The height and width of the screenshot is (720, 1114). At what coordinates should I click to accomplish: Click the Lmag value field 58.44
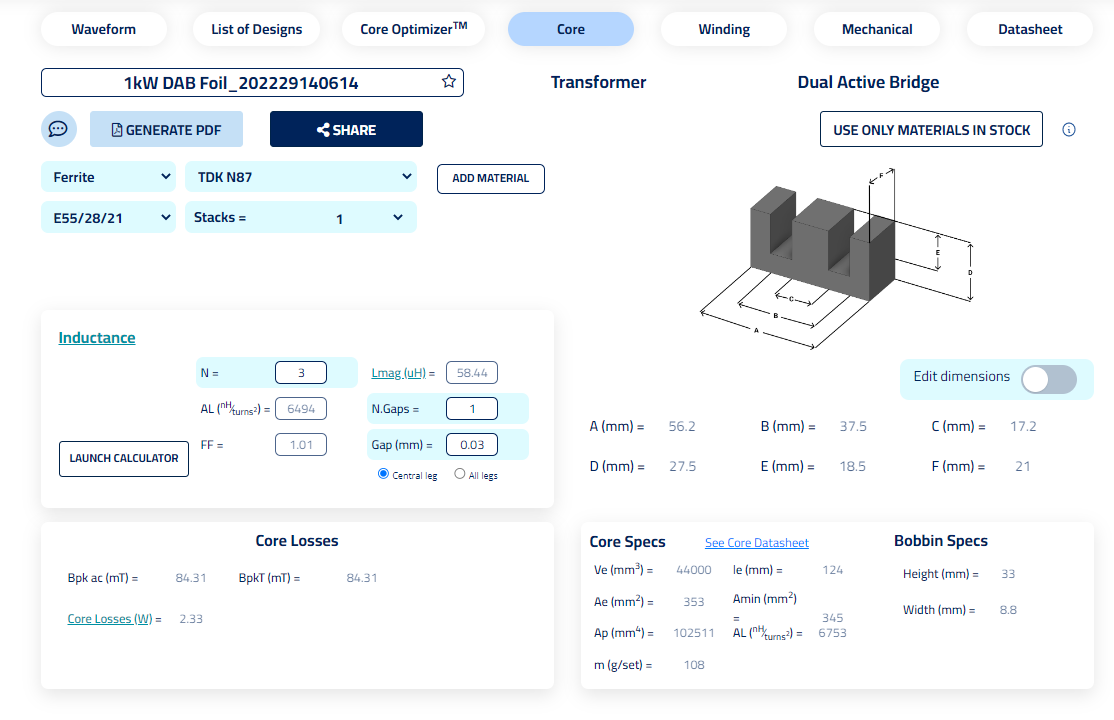(472, 372)
